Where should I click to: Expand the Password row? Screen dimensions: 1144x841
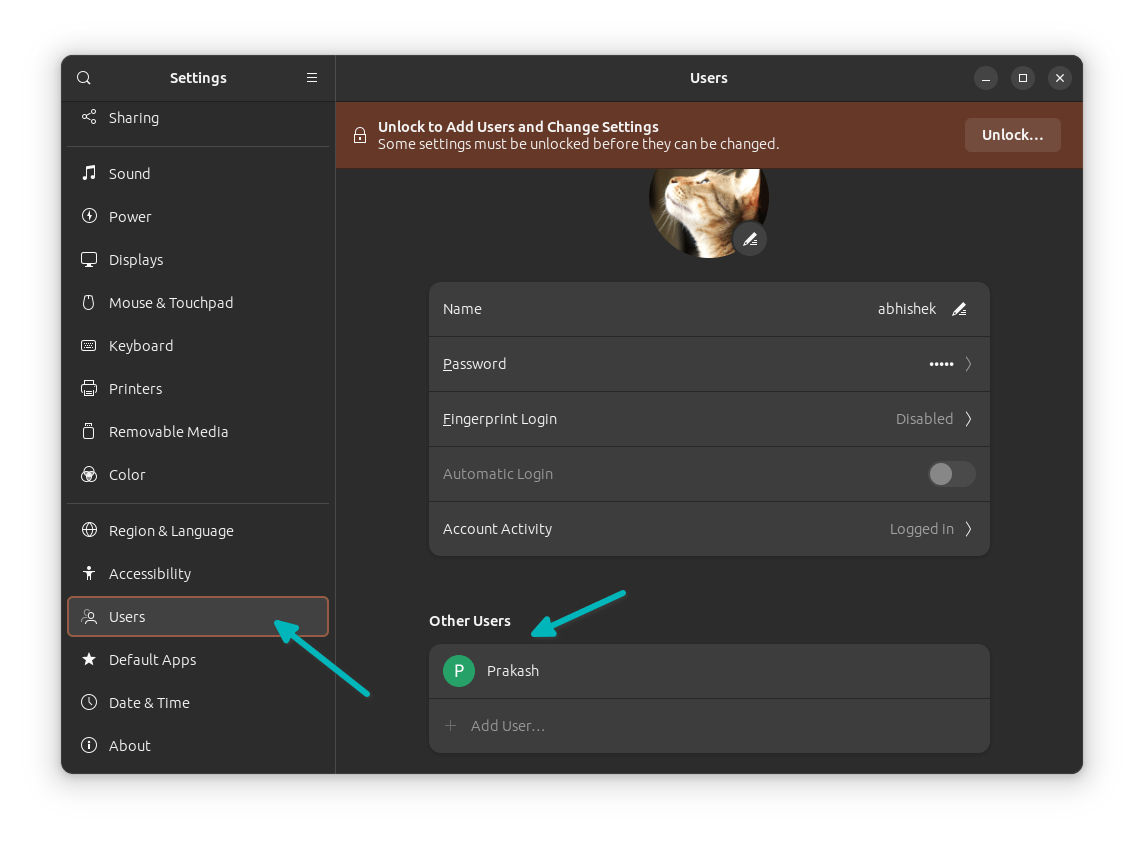[x=968, y=364]
